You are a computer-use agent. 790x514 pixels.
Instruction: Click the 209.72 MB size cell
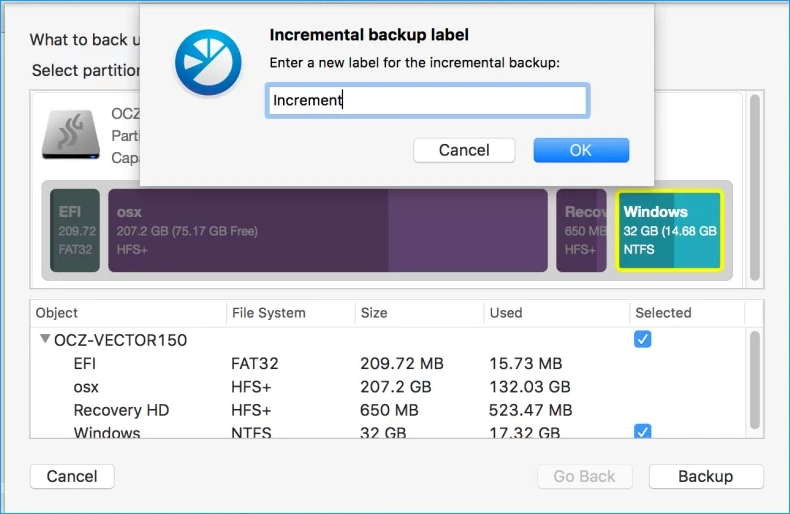(x=402, y=363)
